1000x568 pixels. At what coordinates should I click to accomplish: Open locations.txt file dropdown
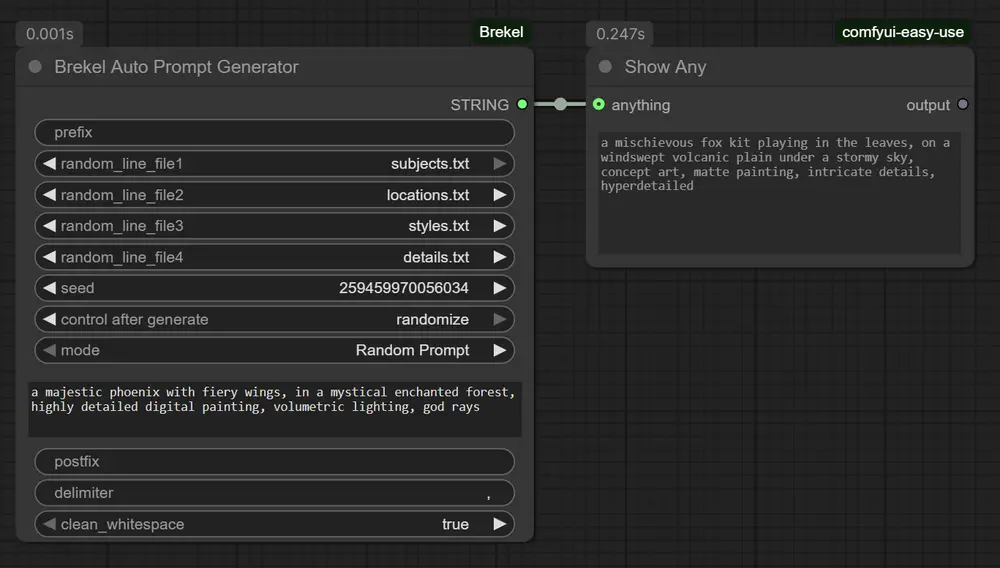tap(428, 195)
